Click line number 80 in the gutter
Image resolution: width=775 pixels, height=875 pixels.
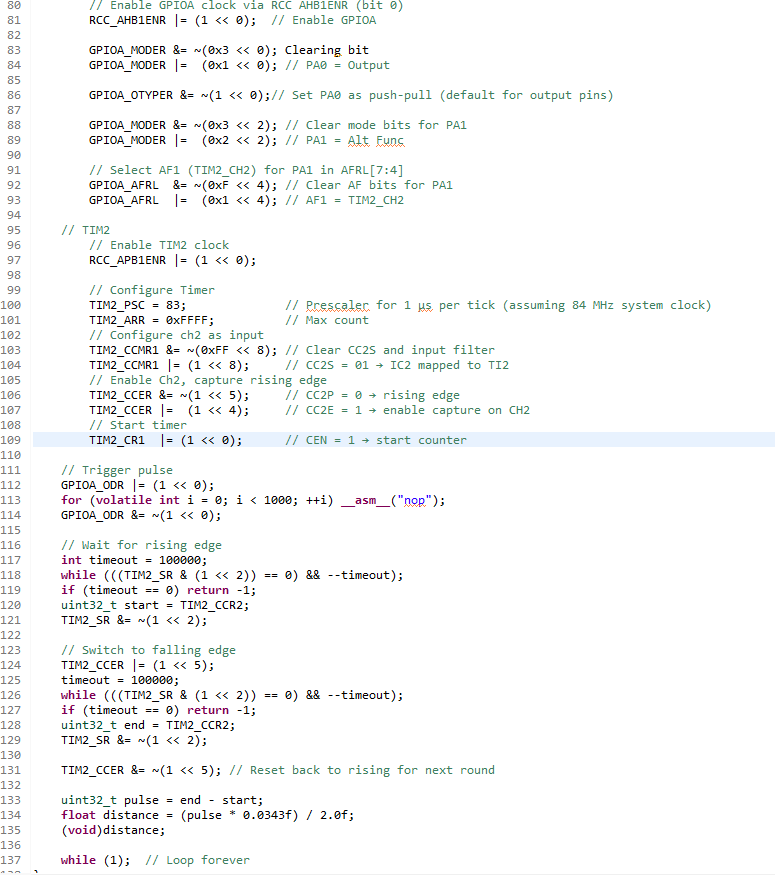(x=14, y=5)
